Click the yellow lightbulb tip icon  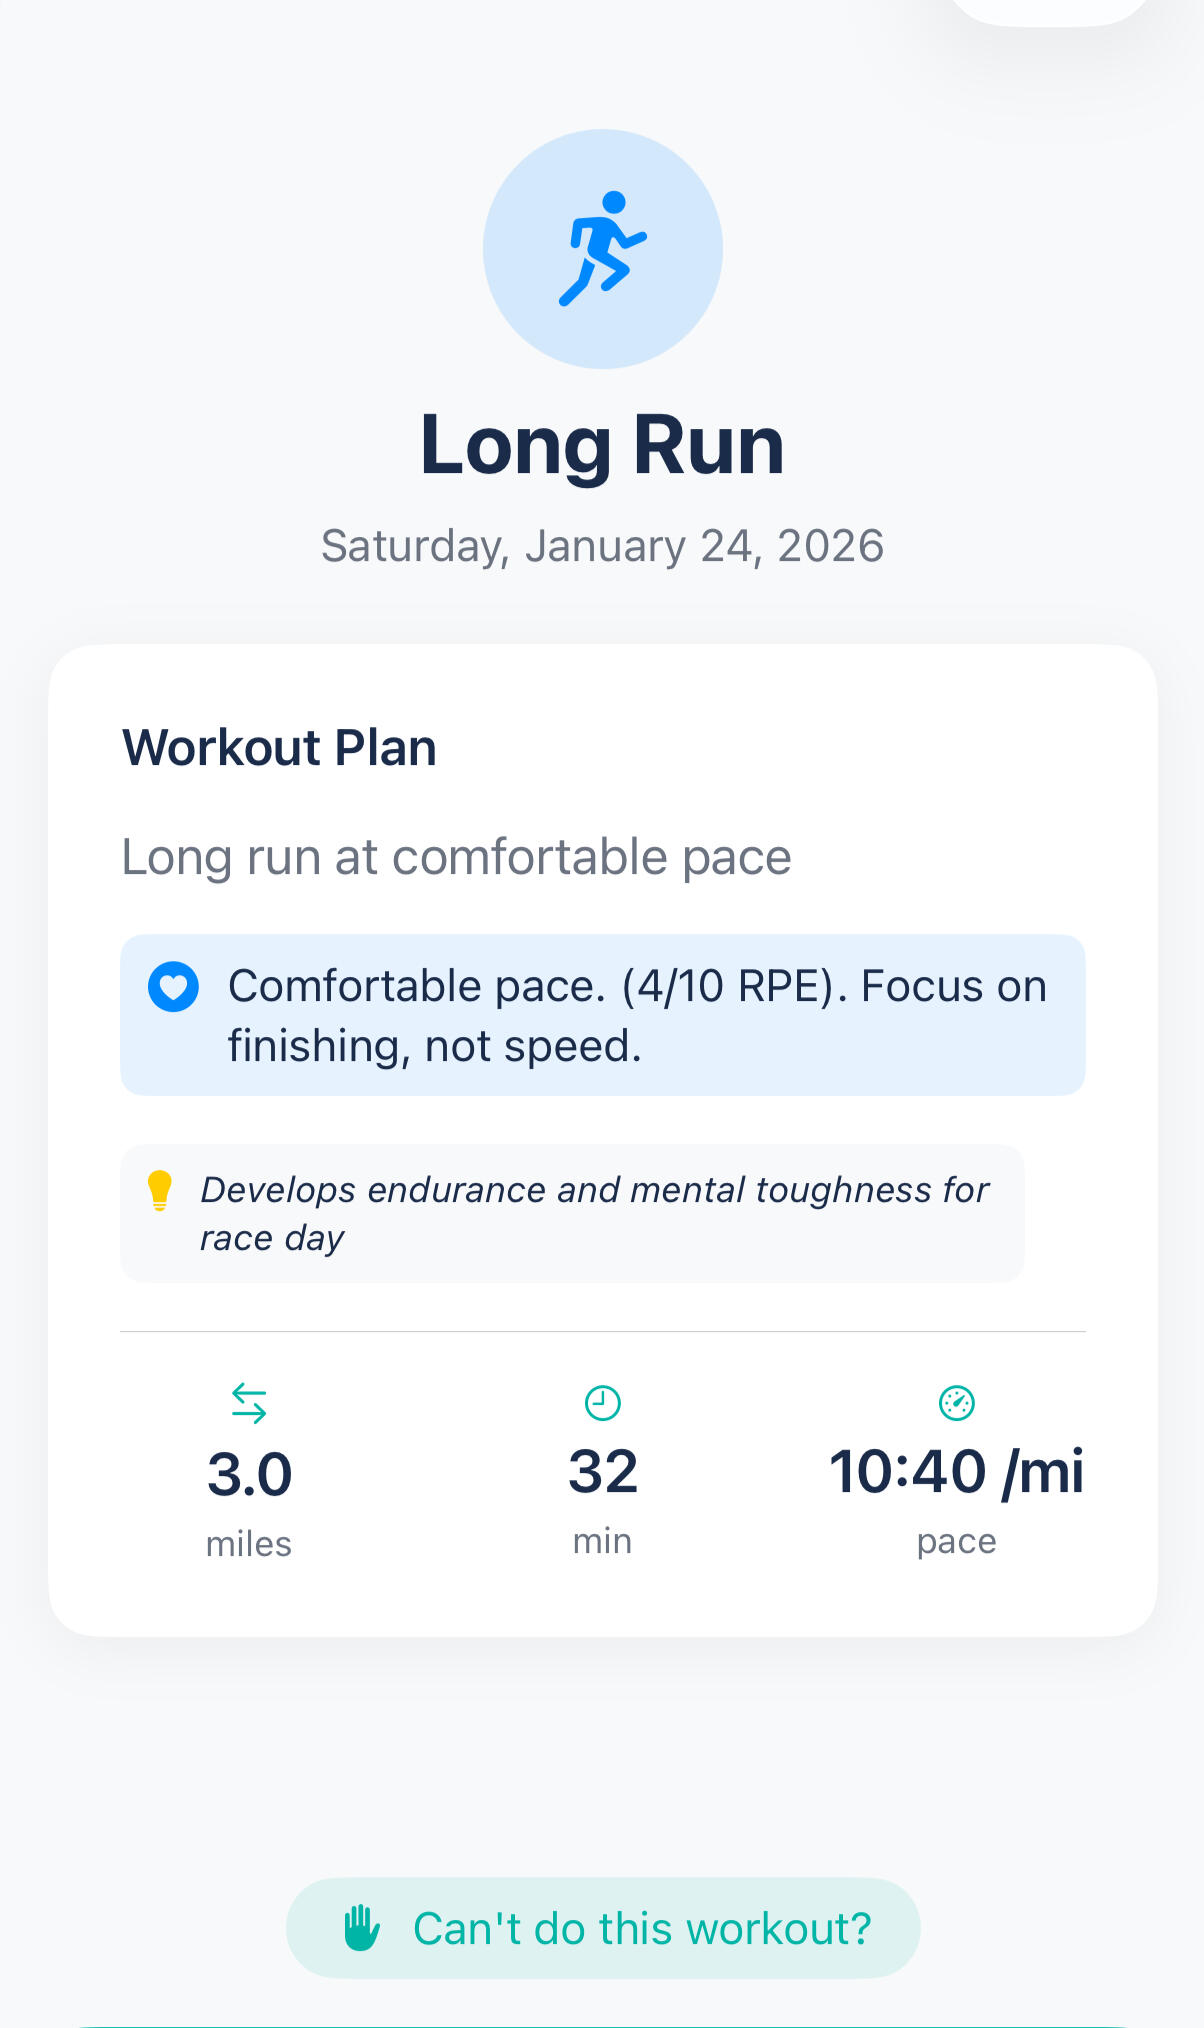[160, 1191]
